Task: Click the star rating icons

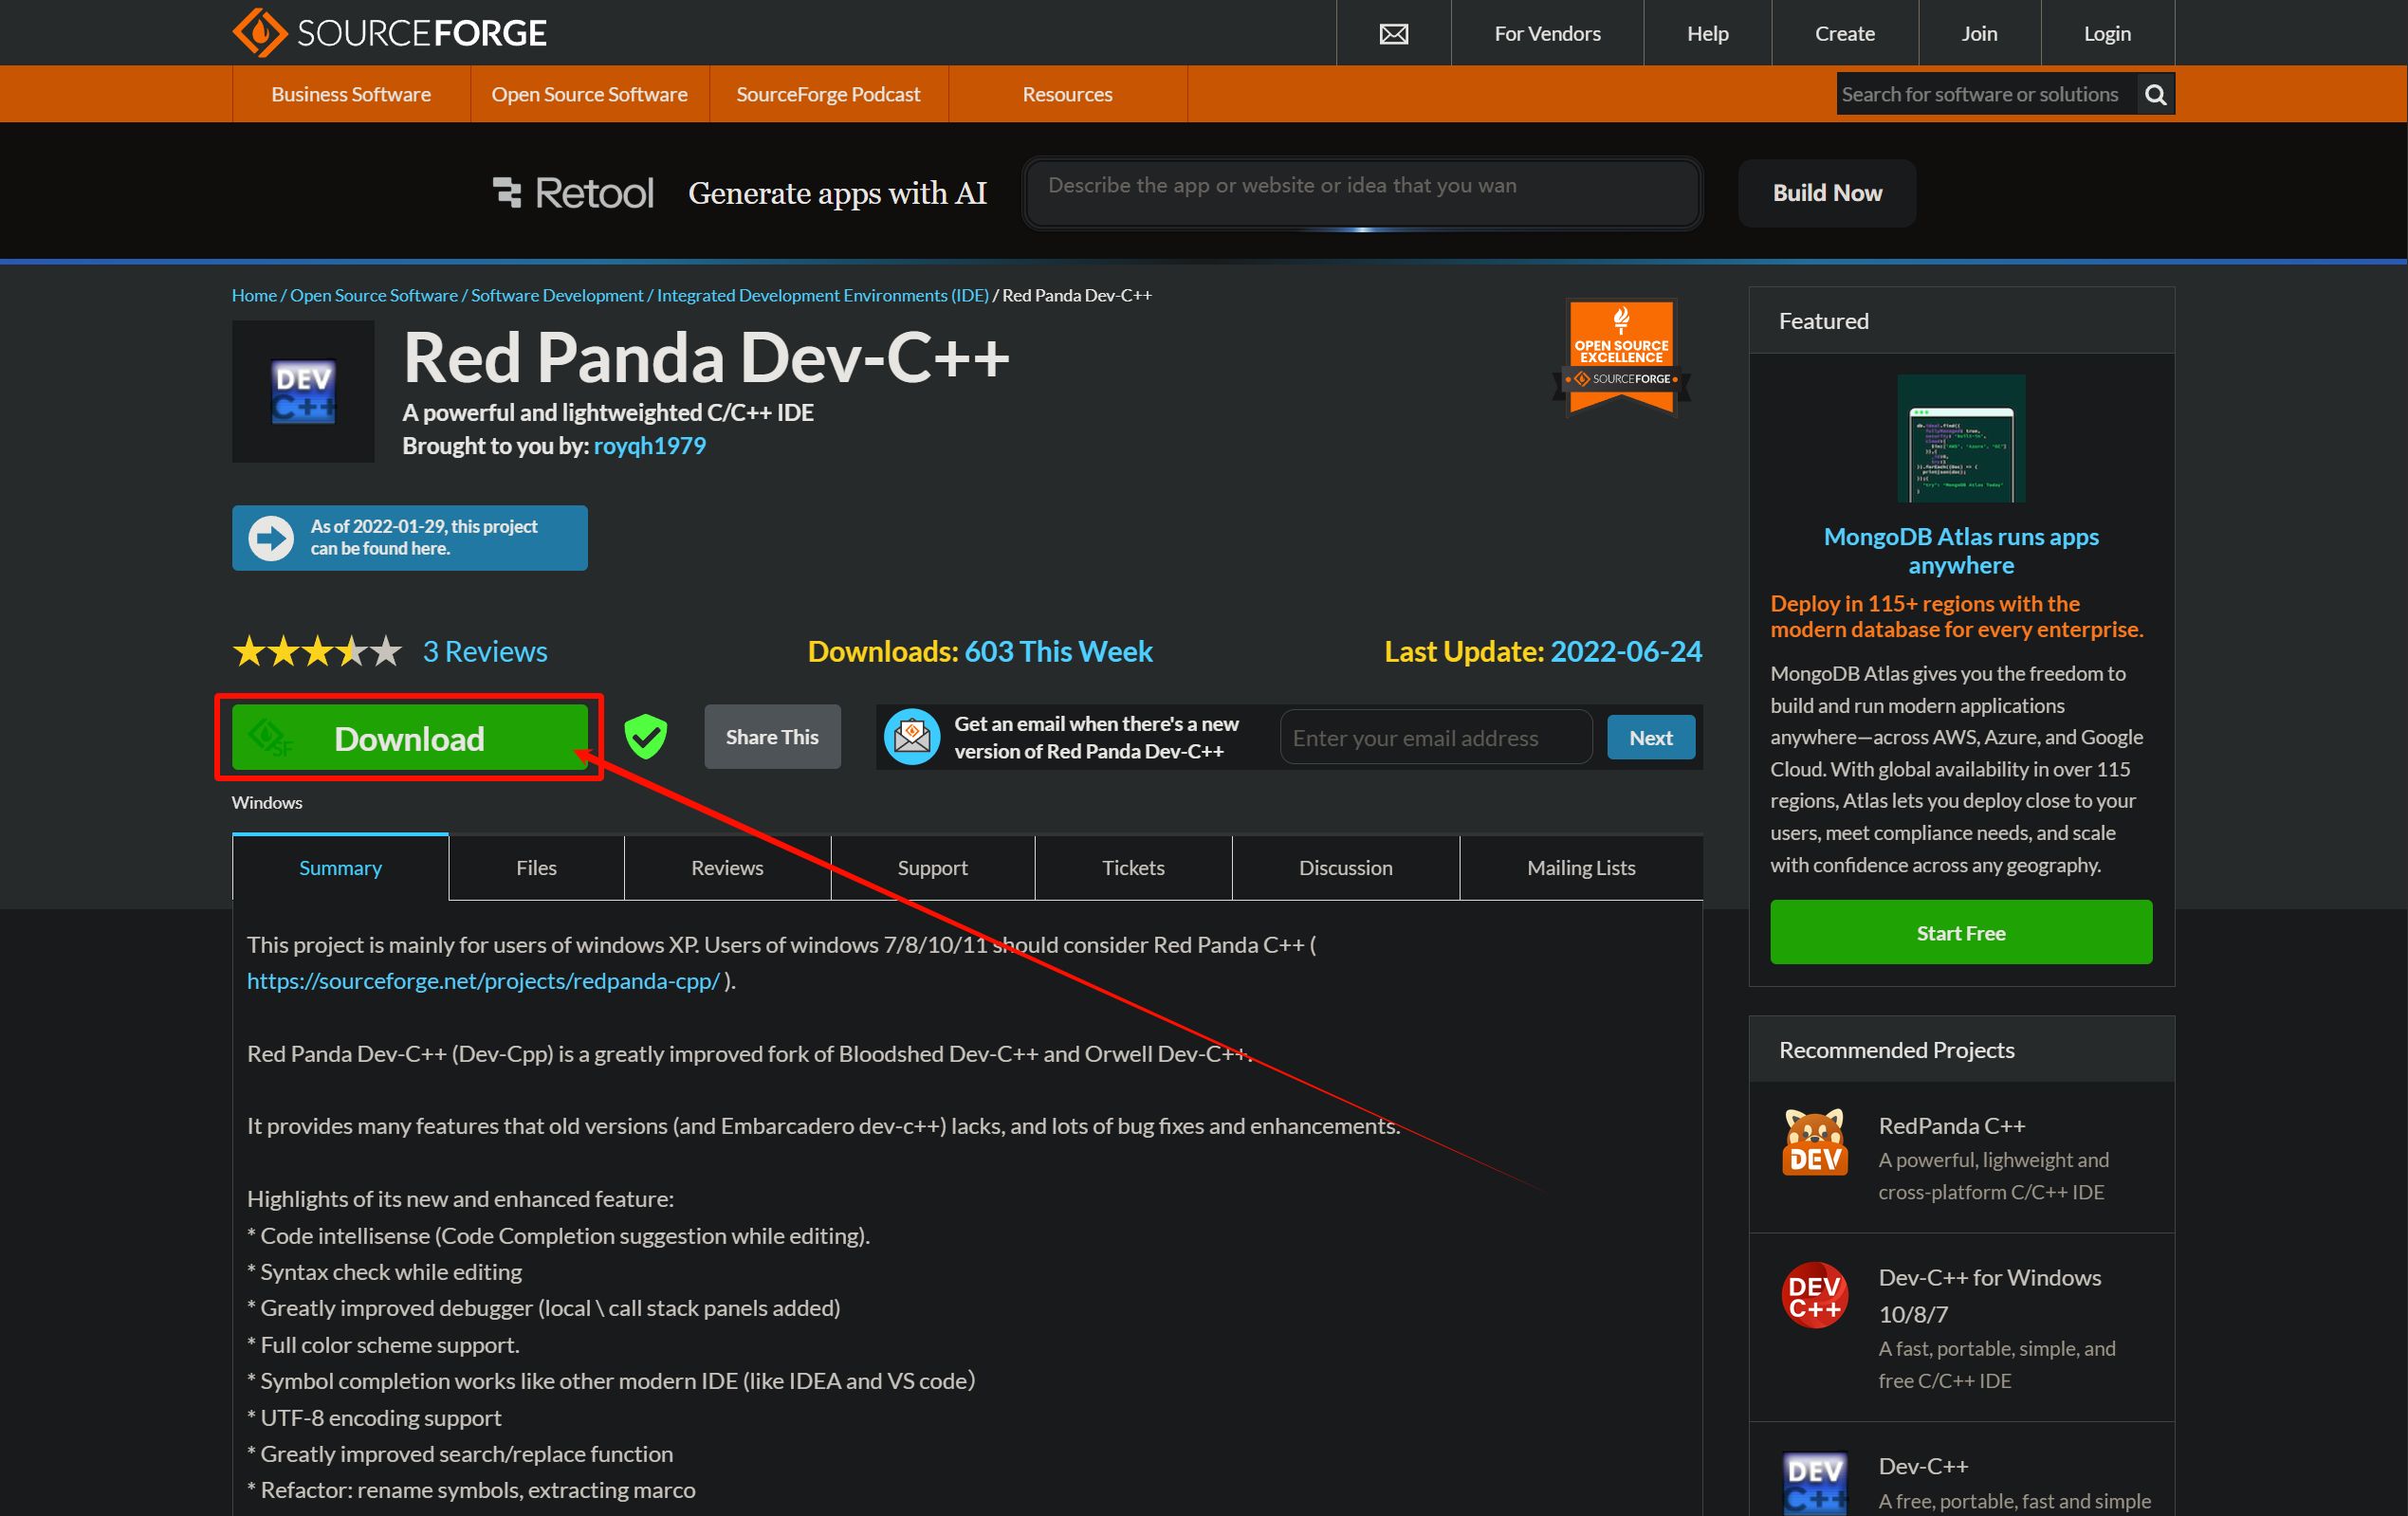Action: pyautogui.click(x=317, y=652)
